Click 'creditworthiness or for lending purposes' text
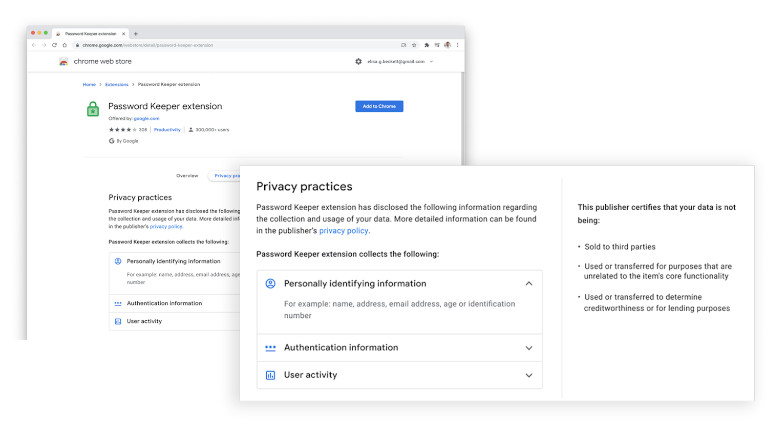 (x=657, y=309)
